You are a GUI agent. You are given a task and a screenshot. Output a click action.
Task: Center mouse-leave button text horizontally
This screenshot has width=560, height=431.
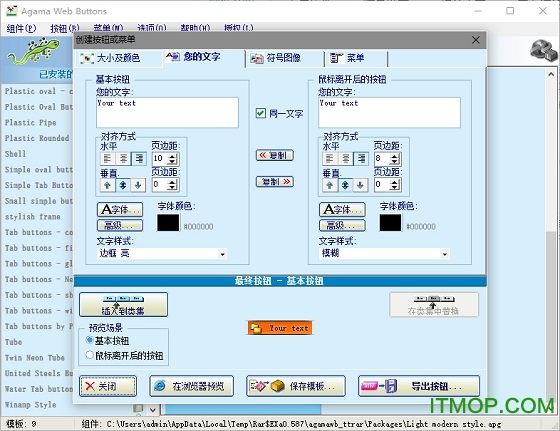(x=345, y=159)
